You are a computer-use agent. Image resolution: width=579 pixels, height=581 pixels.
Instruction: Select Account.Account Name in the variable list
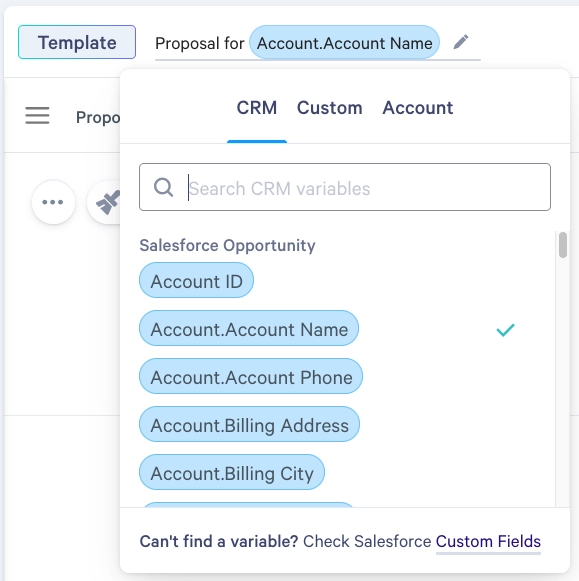(249, 328)
